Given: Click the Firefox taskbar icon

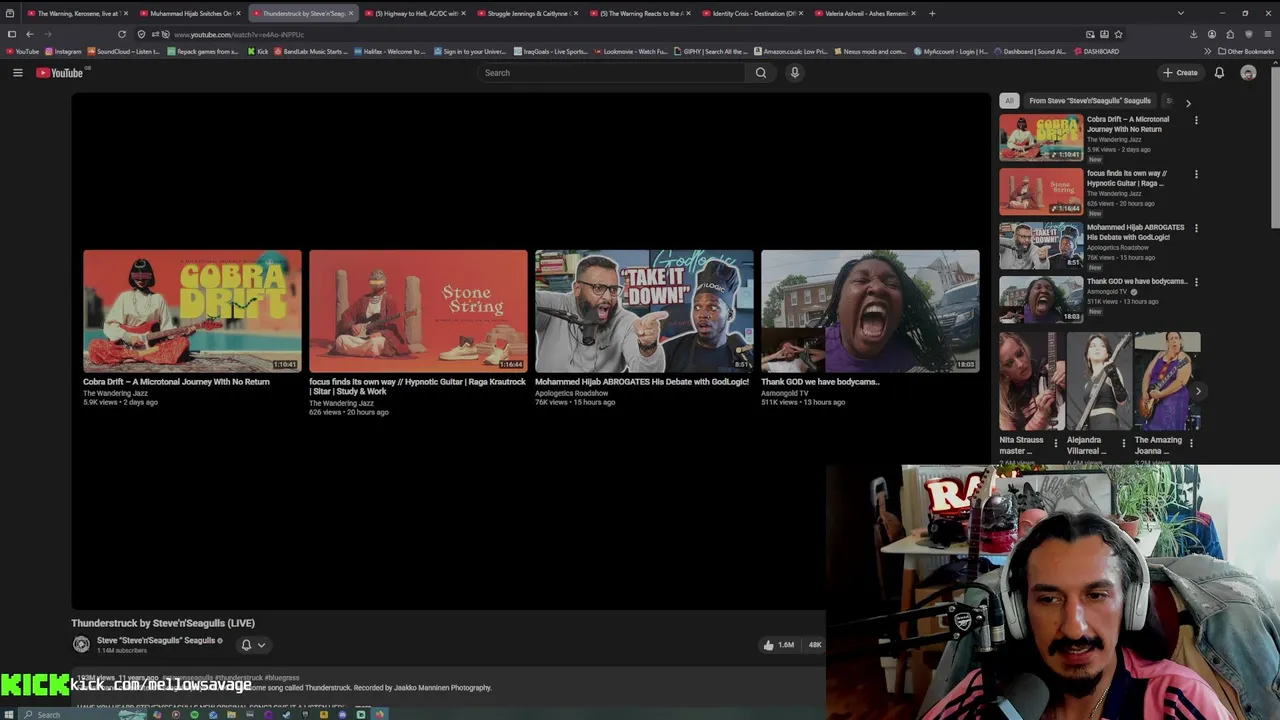Looking at the screenshot, I should click(379, 714).
